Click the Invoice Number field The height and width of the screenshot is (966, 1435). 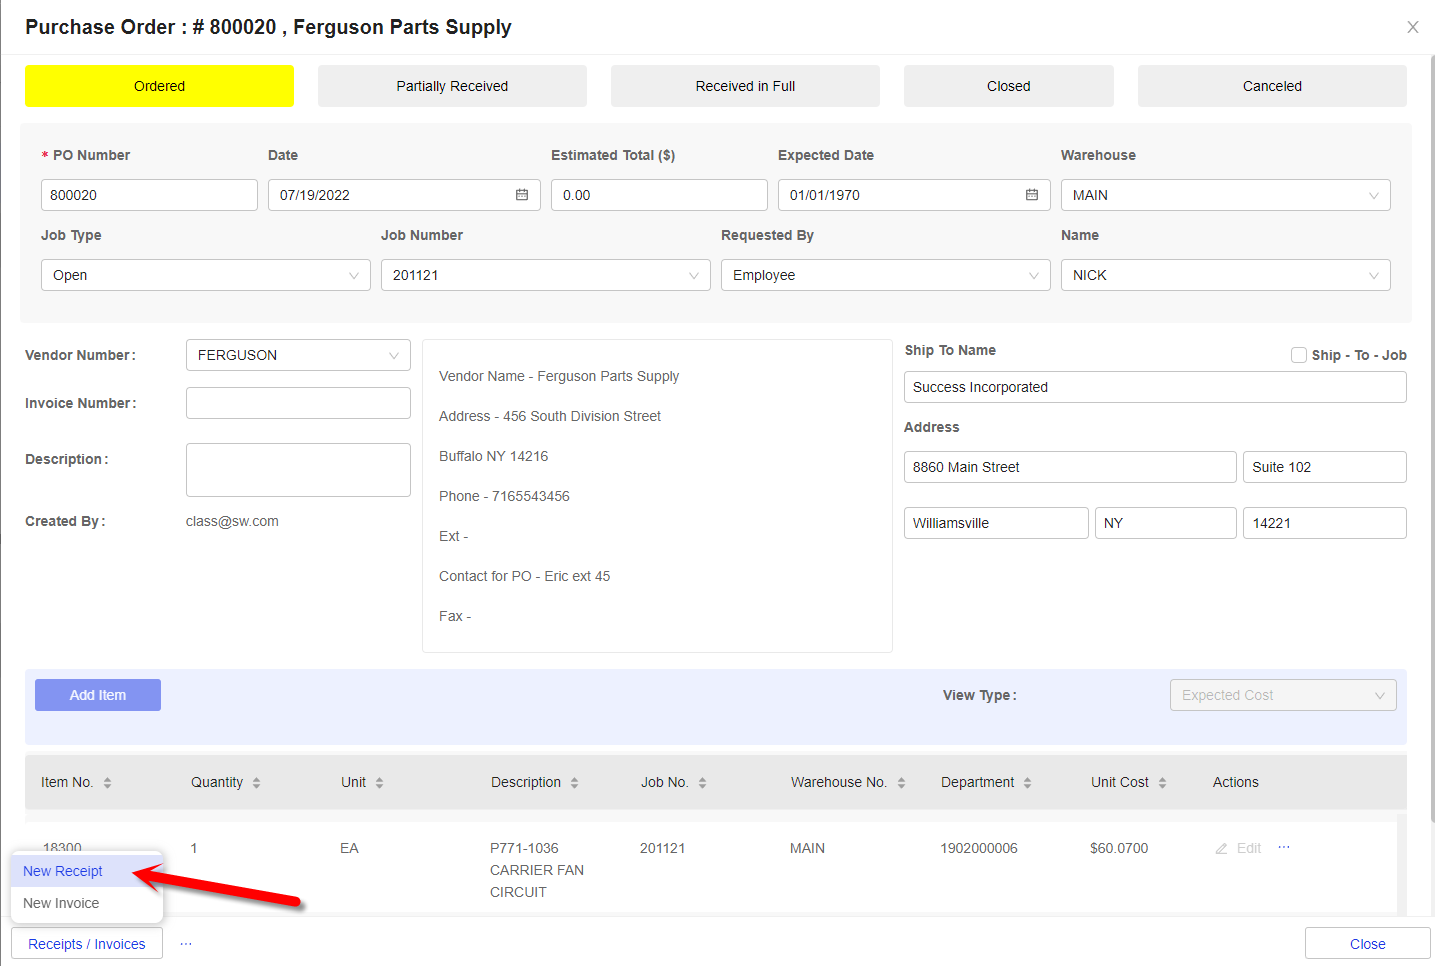[x=298, y=403]
